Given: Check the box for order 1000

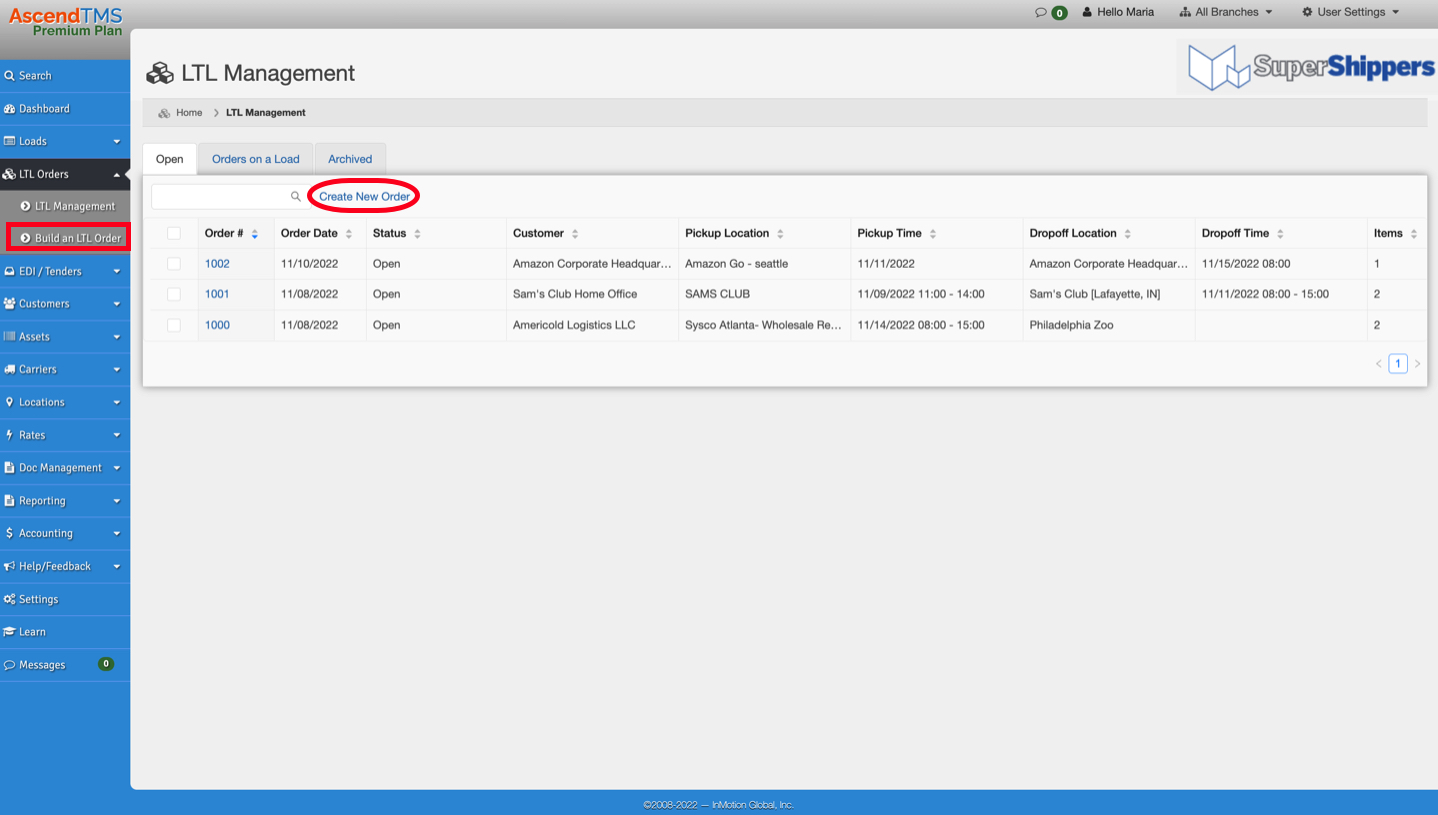Looking at the screenshot, I should (x=174, y=325).
